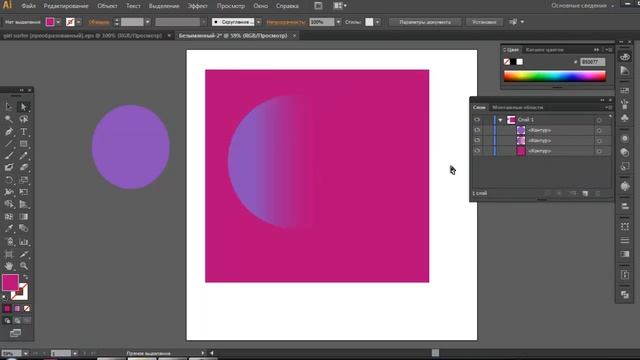Select the Magic Wand tool
Viewport: 640px width, 360px height.
click(x=9, y=119)
